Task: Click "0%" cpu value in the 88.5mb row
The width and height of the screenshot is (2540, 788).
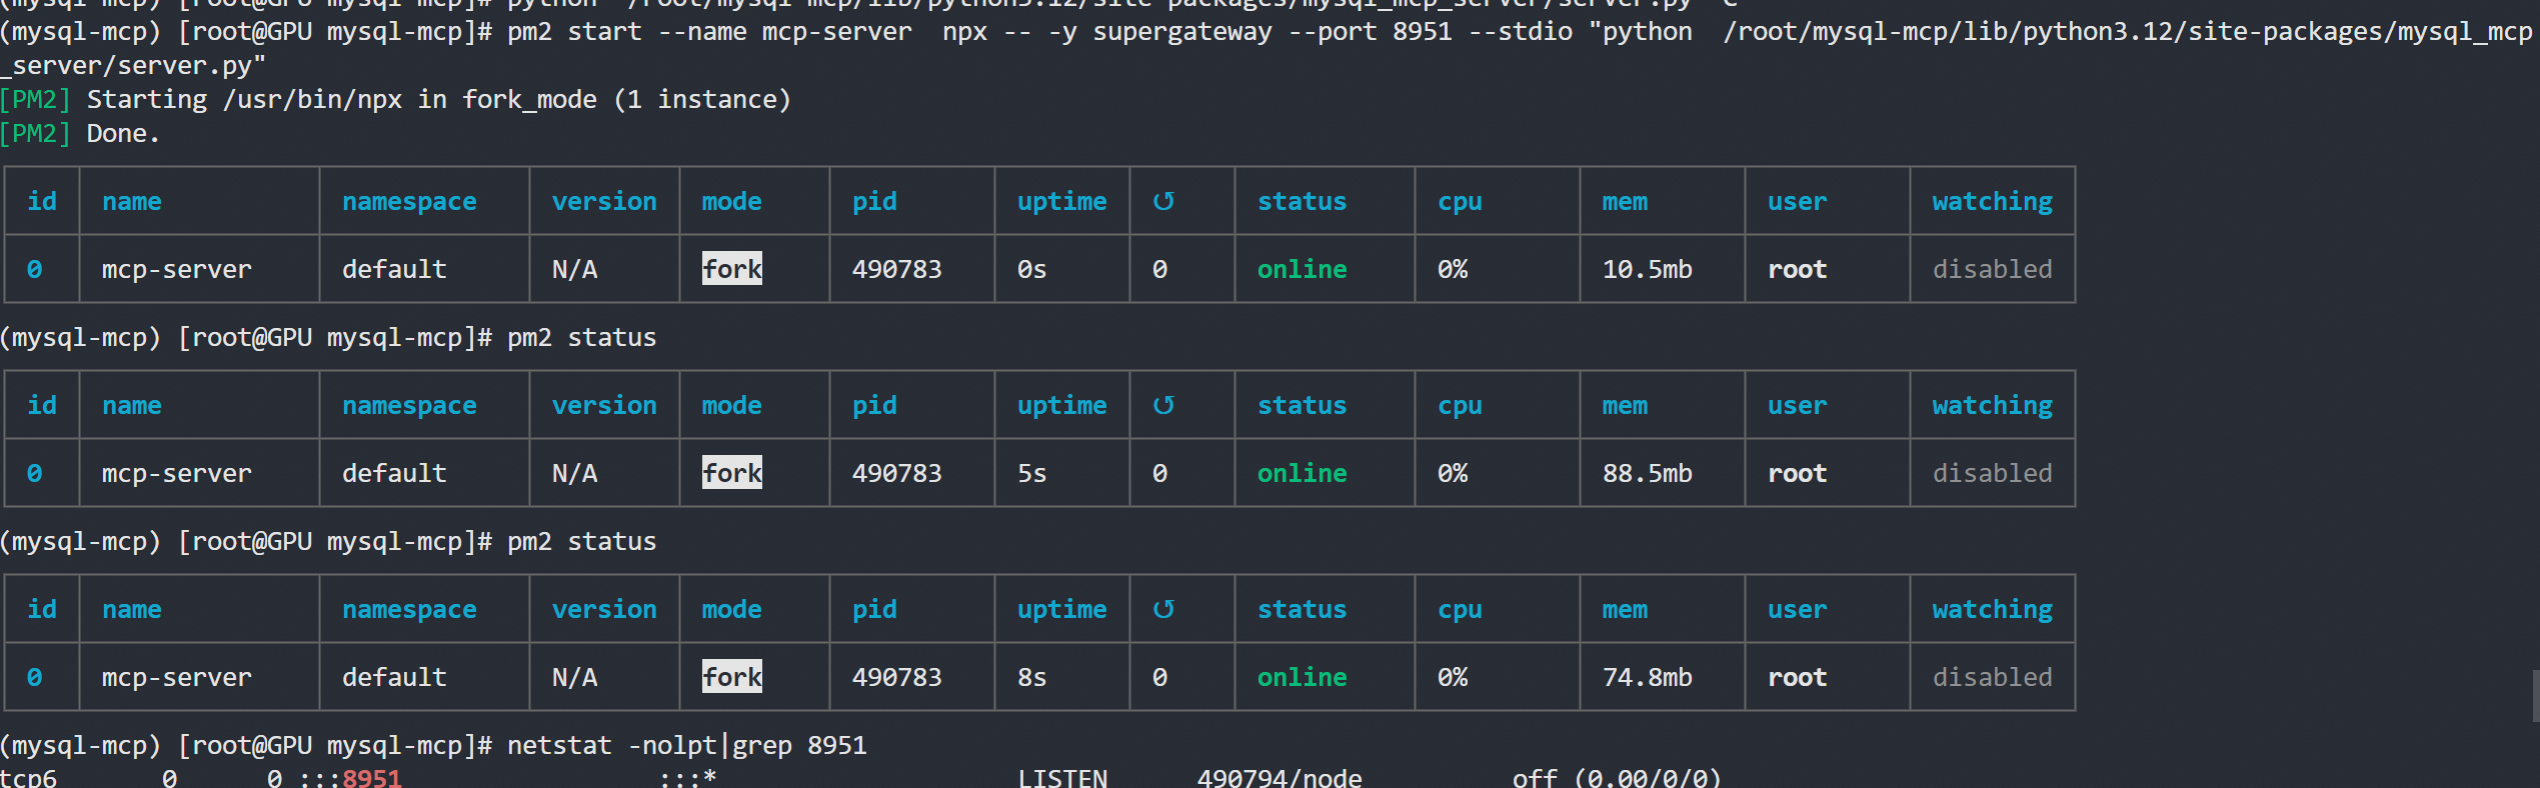Action: (1453, 473)
